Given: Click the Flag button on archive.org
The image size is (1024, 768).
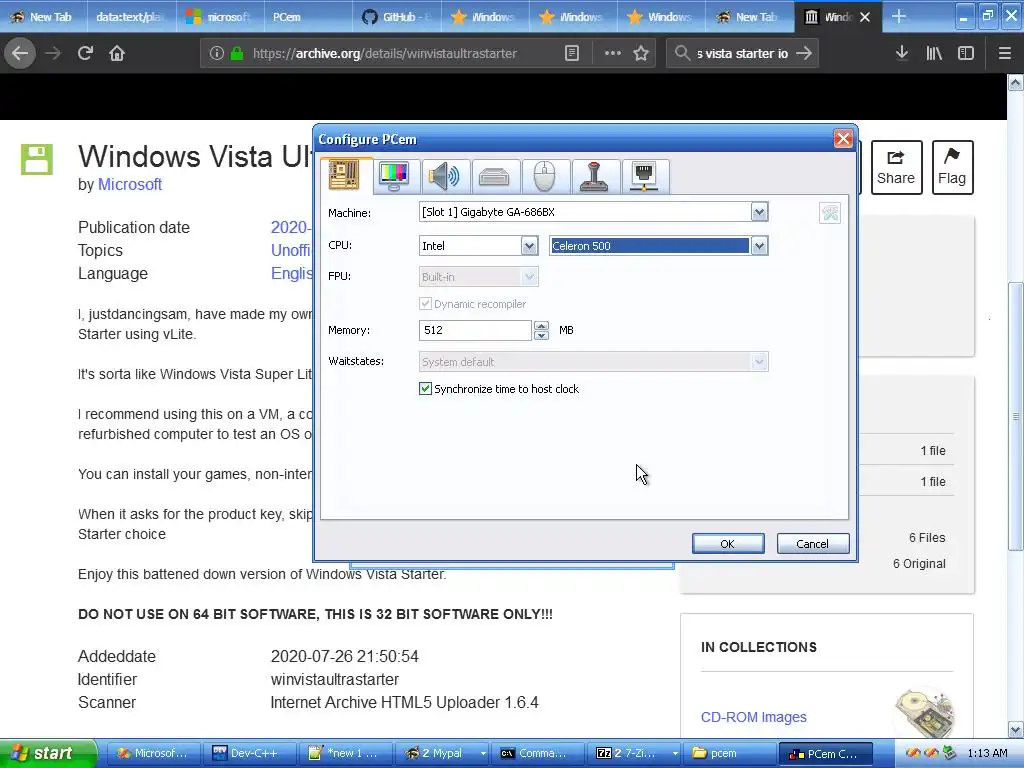Looking at the screenshot, I should pyautogui.click(x=952, y=167).
